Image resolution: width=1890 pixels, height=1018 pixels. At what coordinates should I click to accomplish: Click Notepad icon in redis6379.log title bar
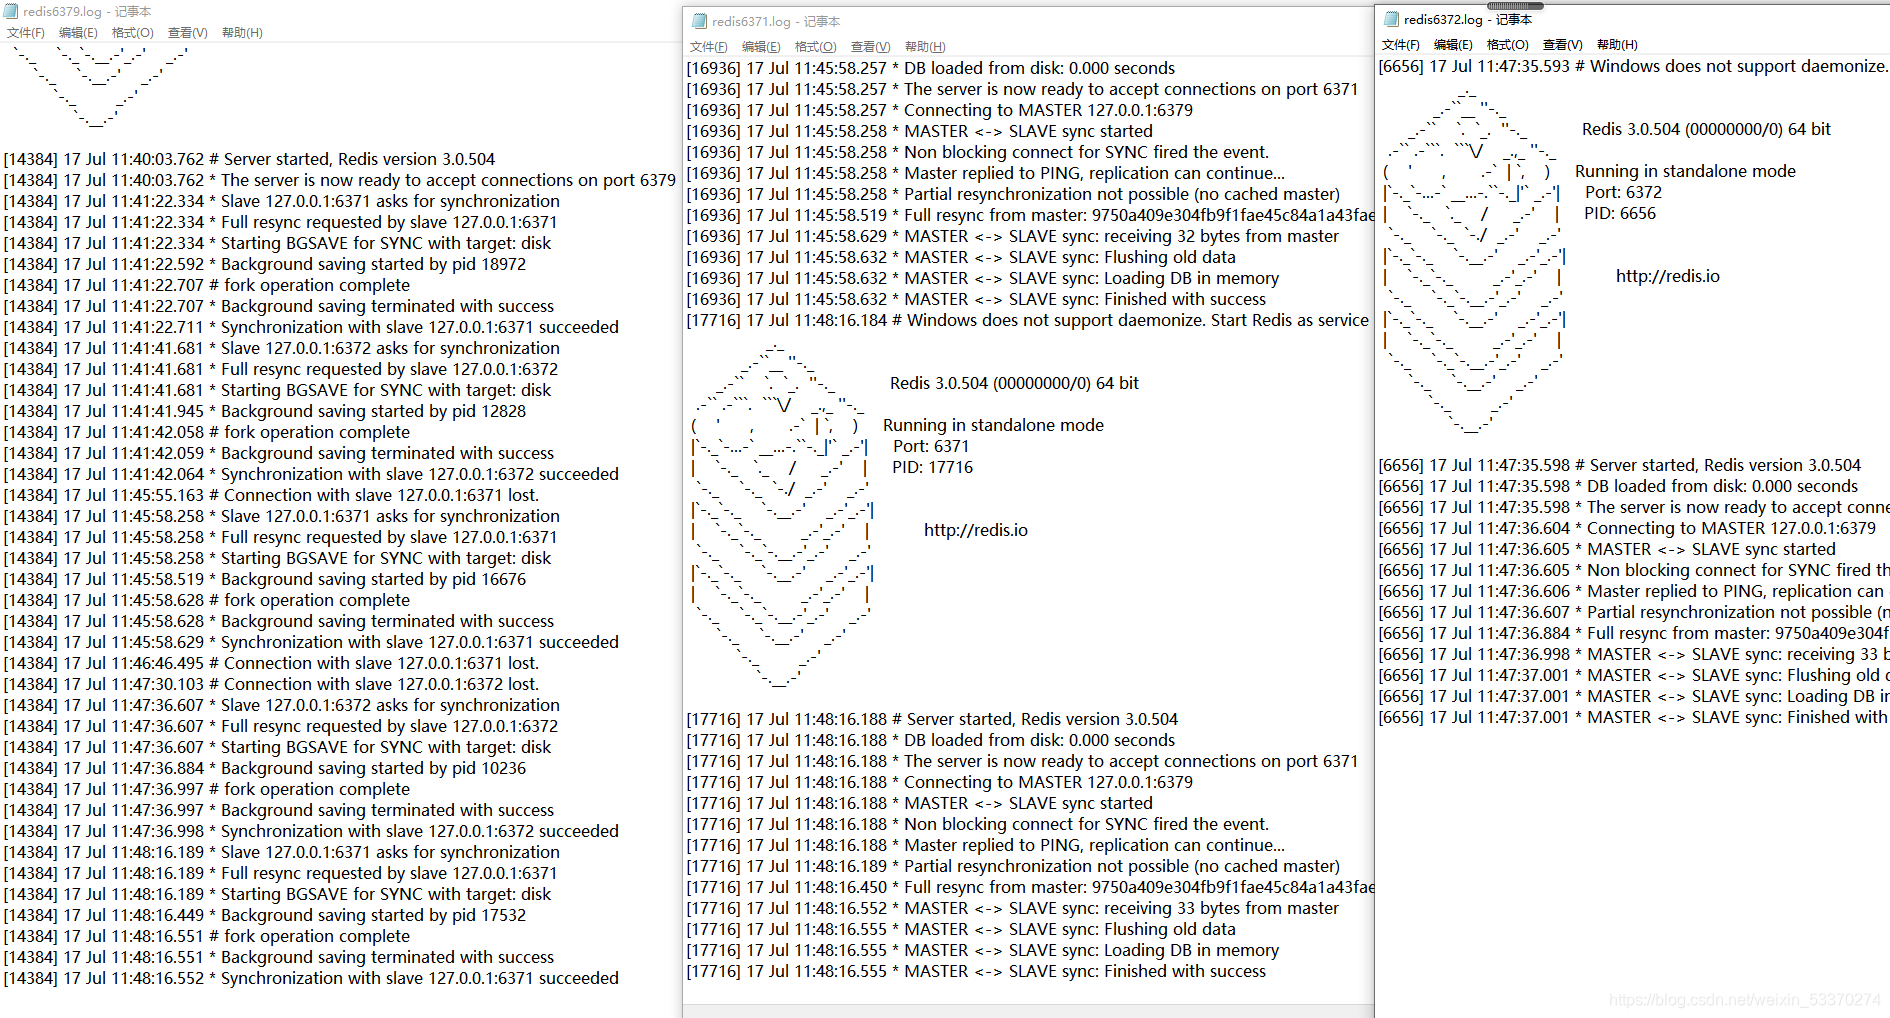click(12, 11)
